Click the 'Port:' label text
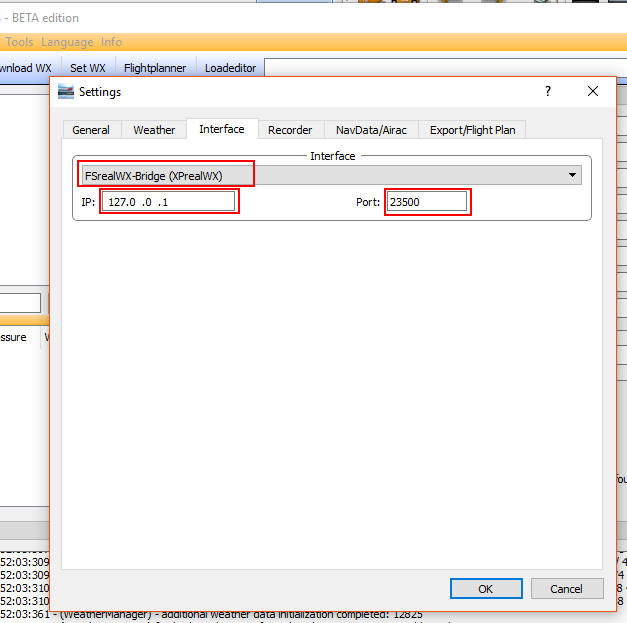This screenshot has height=623, width=627. coord(368,202)
